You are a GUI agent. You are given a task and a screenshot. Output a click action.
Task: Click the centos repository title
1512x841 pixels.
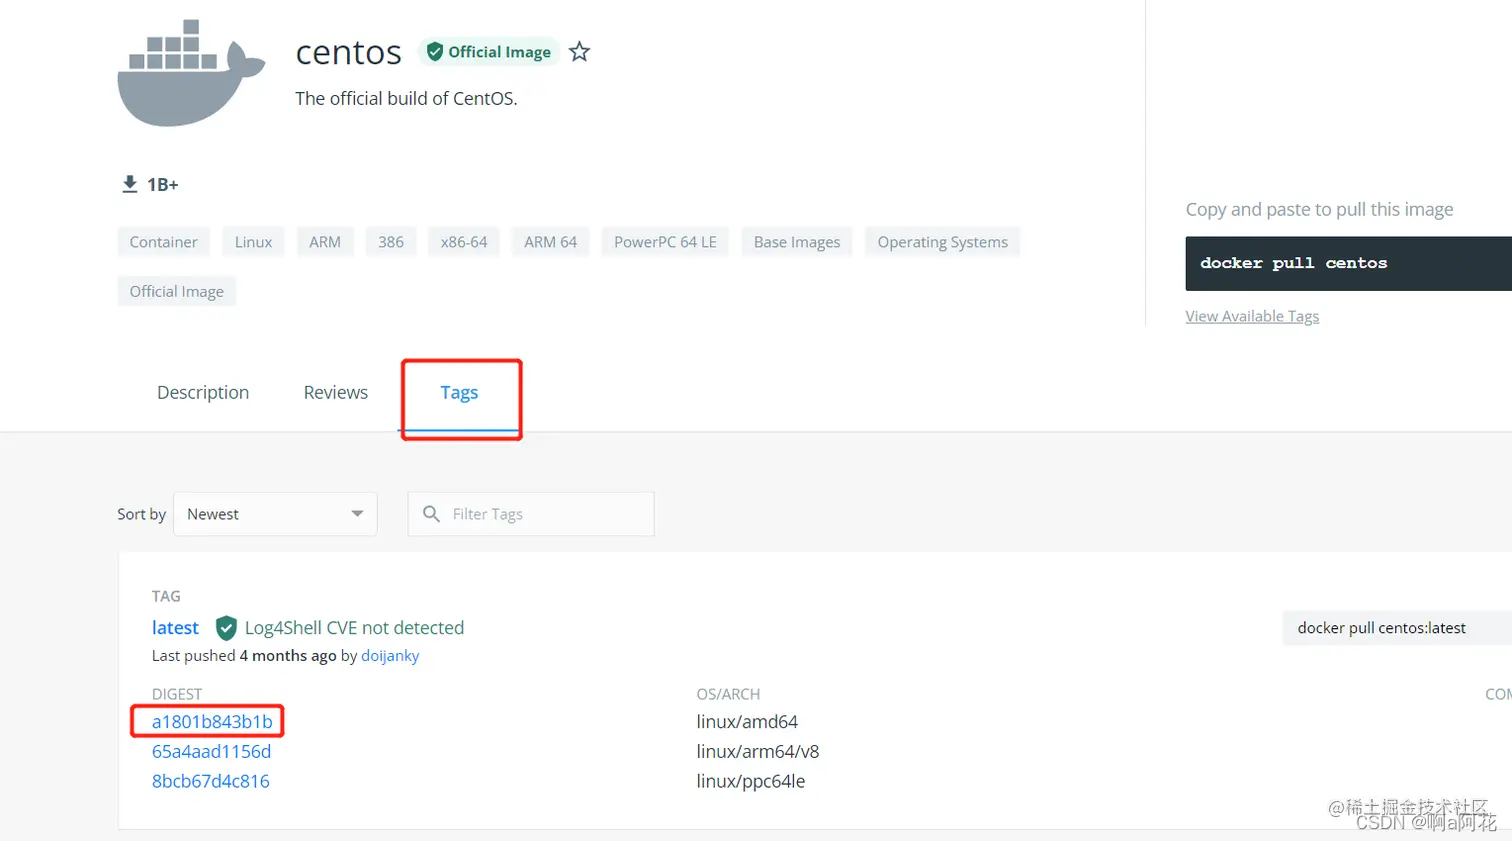point(348,52)
